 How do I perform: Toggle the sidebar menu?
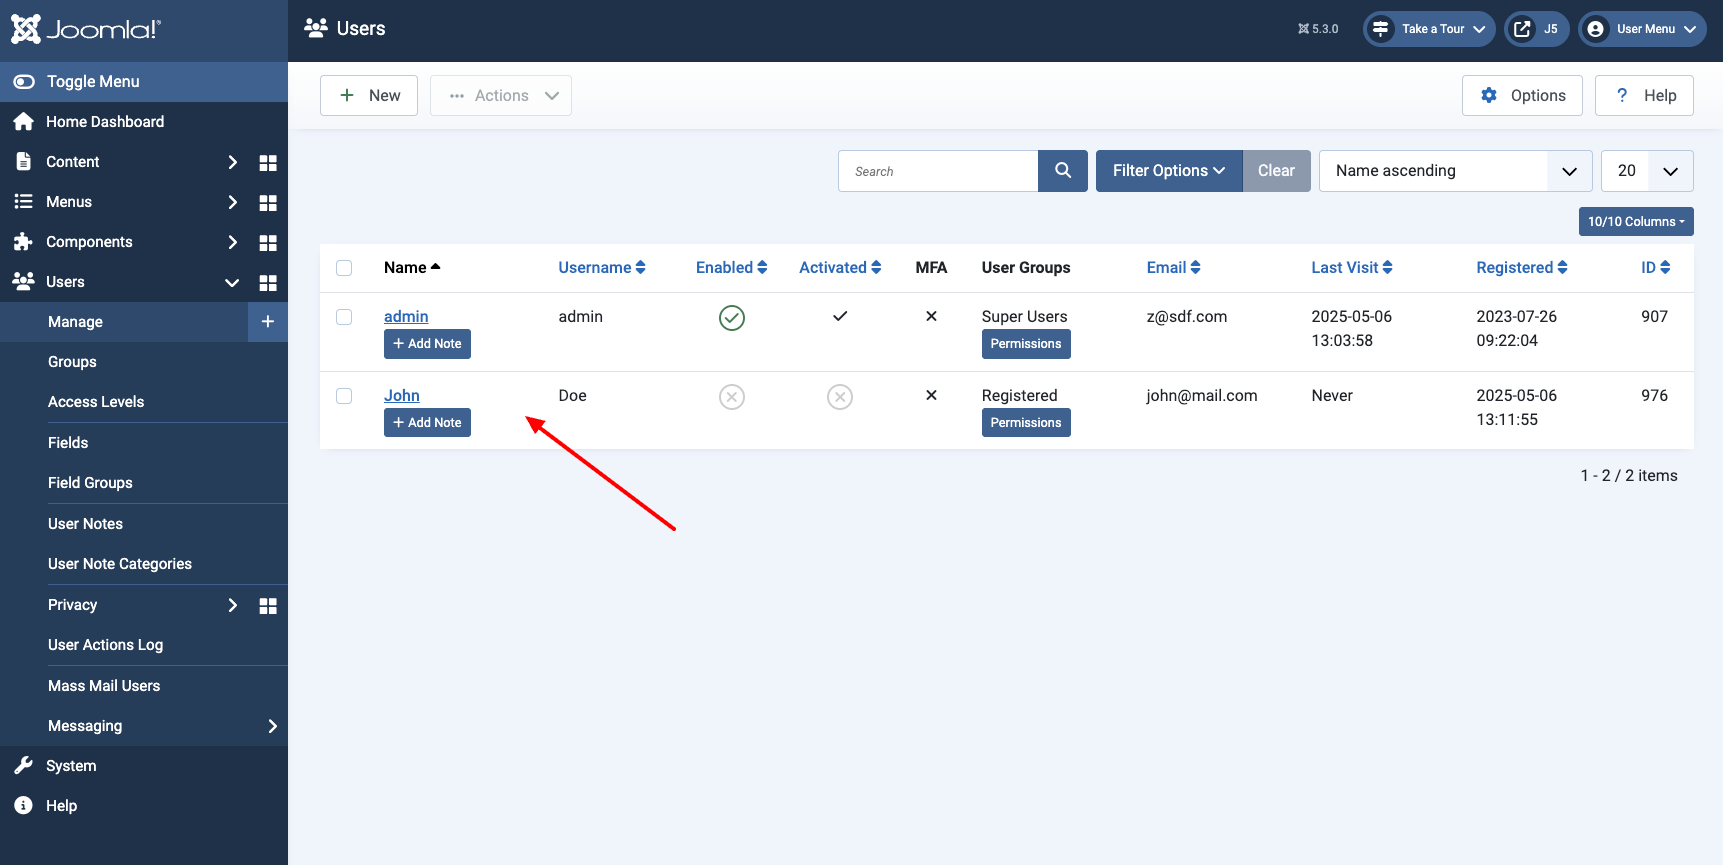coord(144,82)
